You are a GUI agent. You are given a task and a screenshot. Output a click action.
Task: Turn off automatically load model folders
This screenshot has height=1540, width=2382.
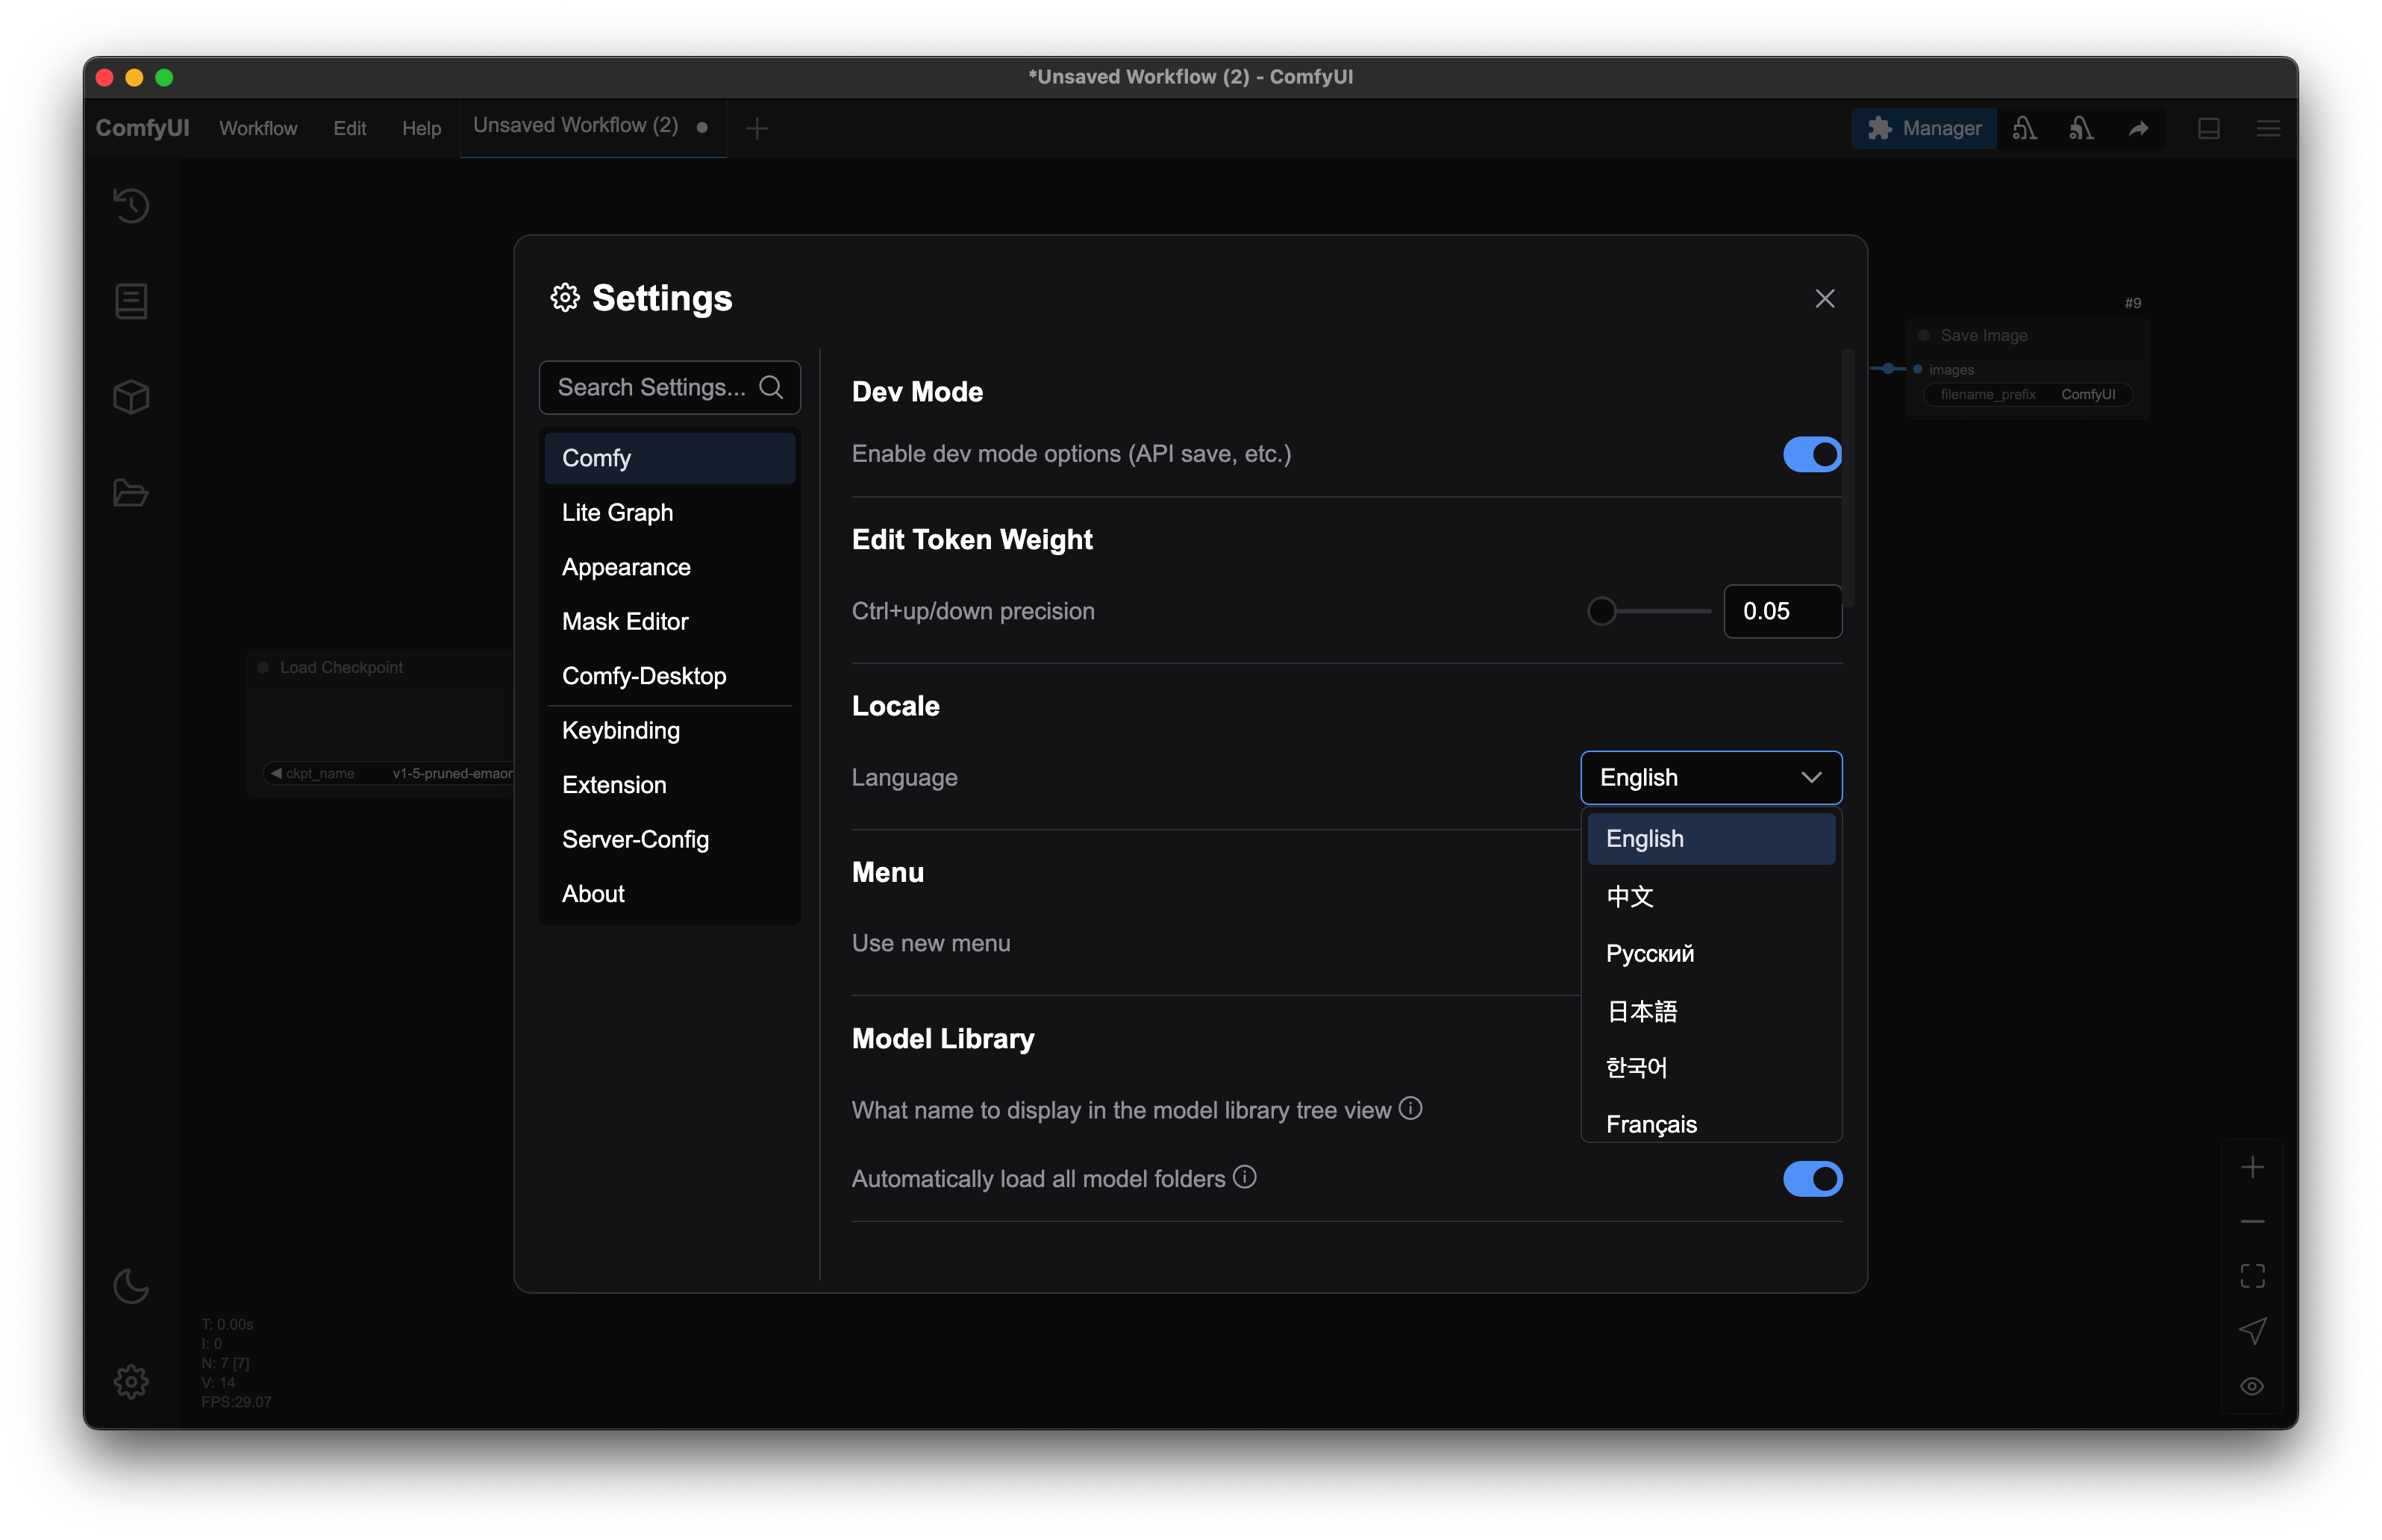[x=1811, y=1179]
